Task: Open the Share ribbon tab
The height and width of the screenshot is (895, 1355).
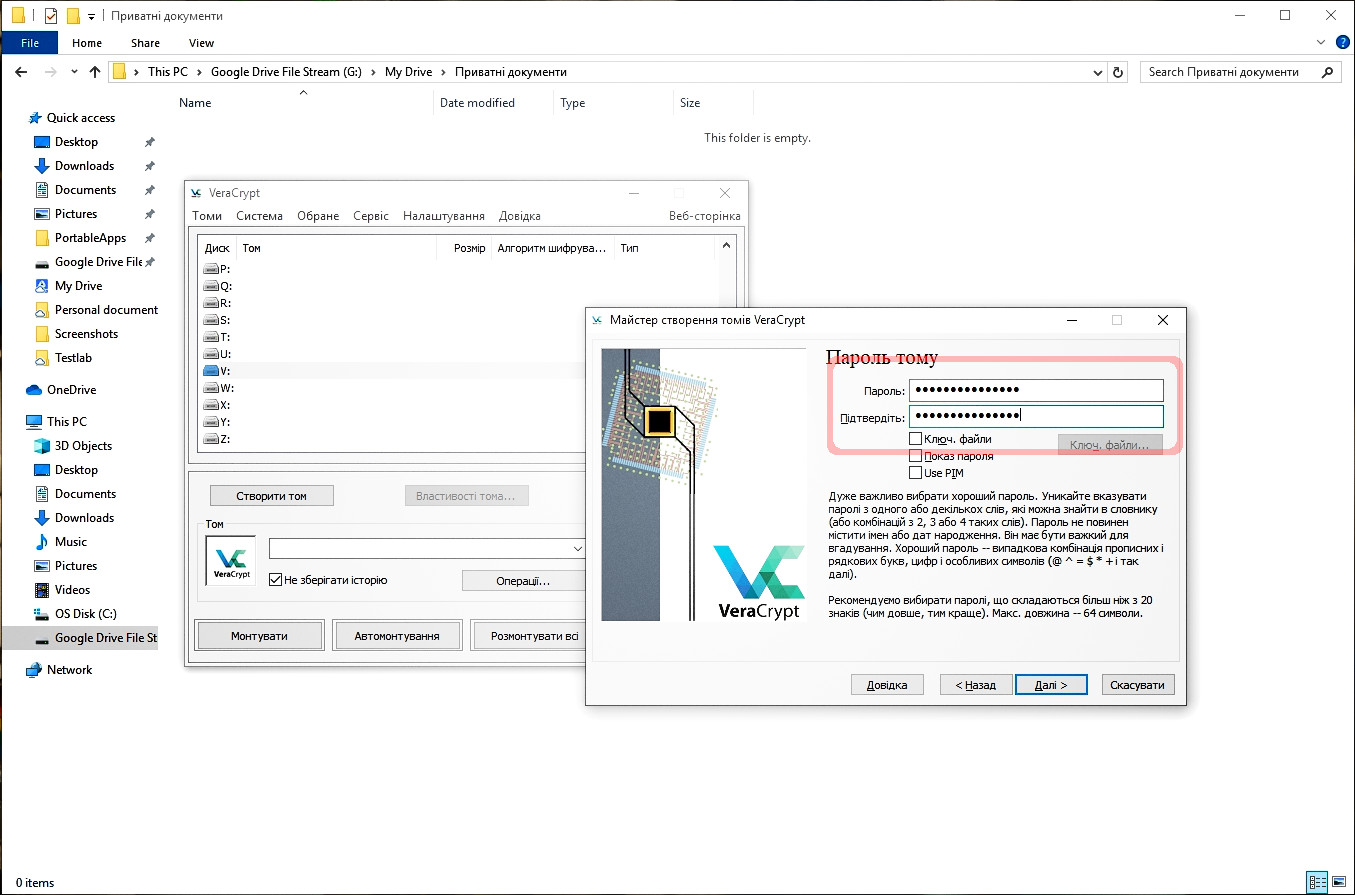Action: [145, 43]
